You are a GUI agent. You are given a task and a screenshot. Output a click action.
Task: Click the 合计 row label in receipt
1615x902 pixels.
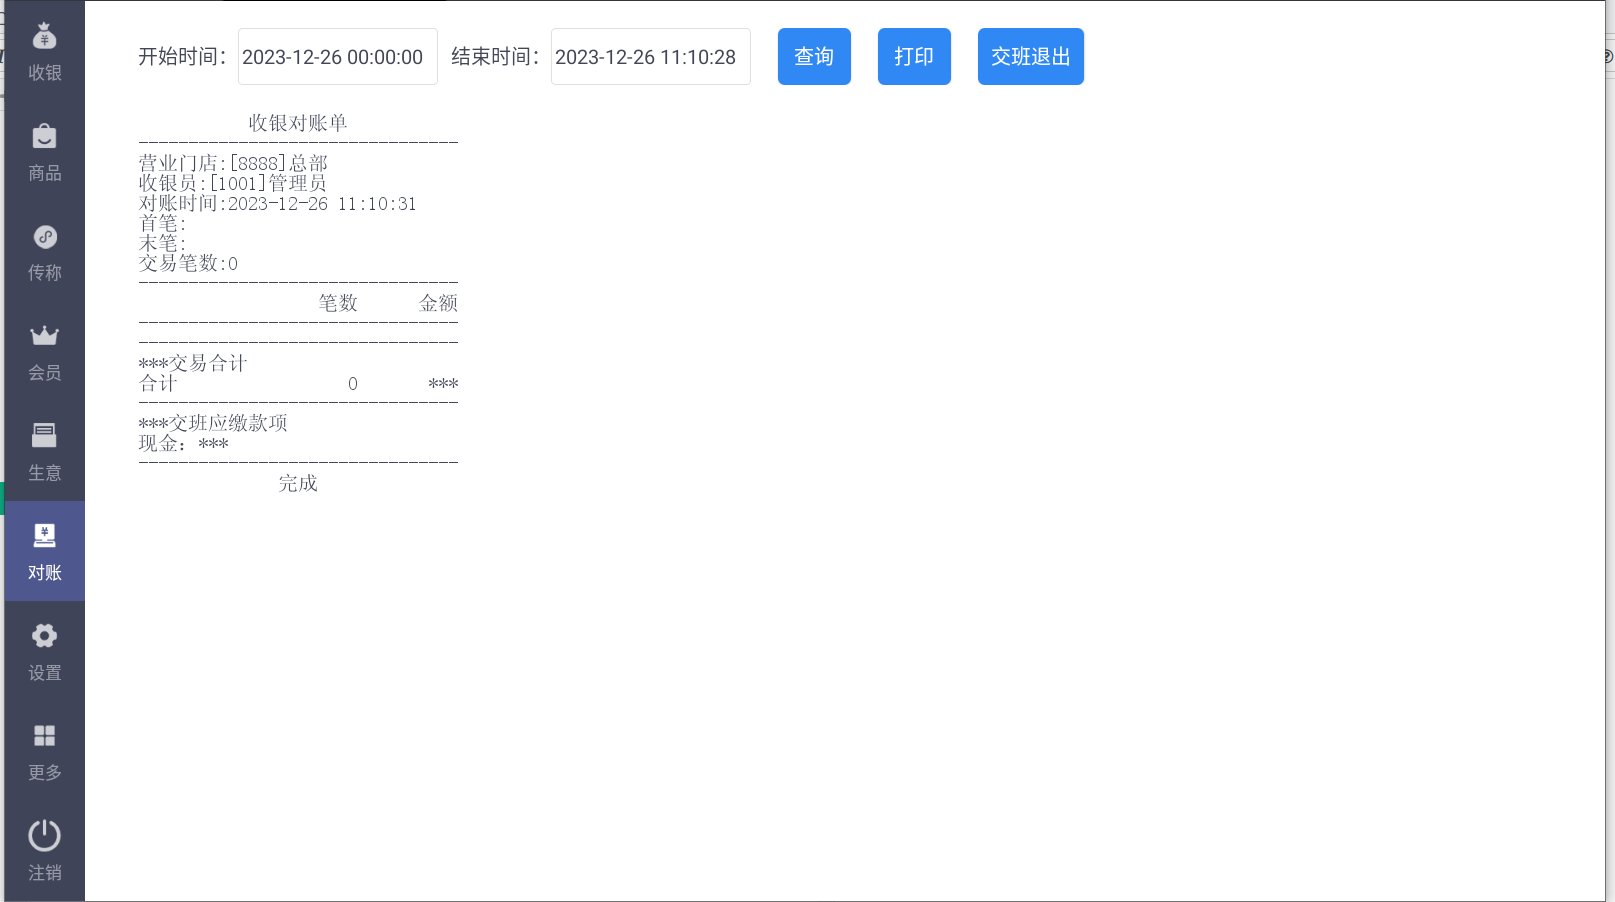coord(158,383)
